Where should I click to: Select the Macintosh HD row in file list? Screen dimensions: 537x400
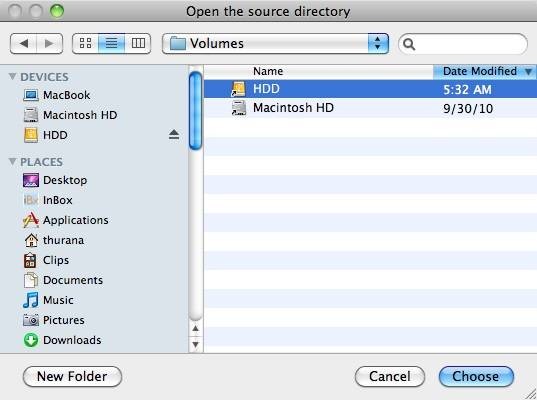click(370, 108)
